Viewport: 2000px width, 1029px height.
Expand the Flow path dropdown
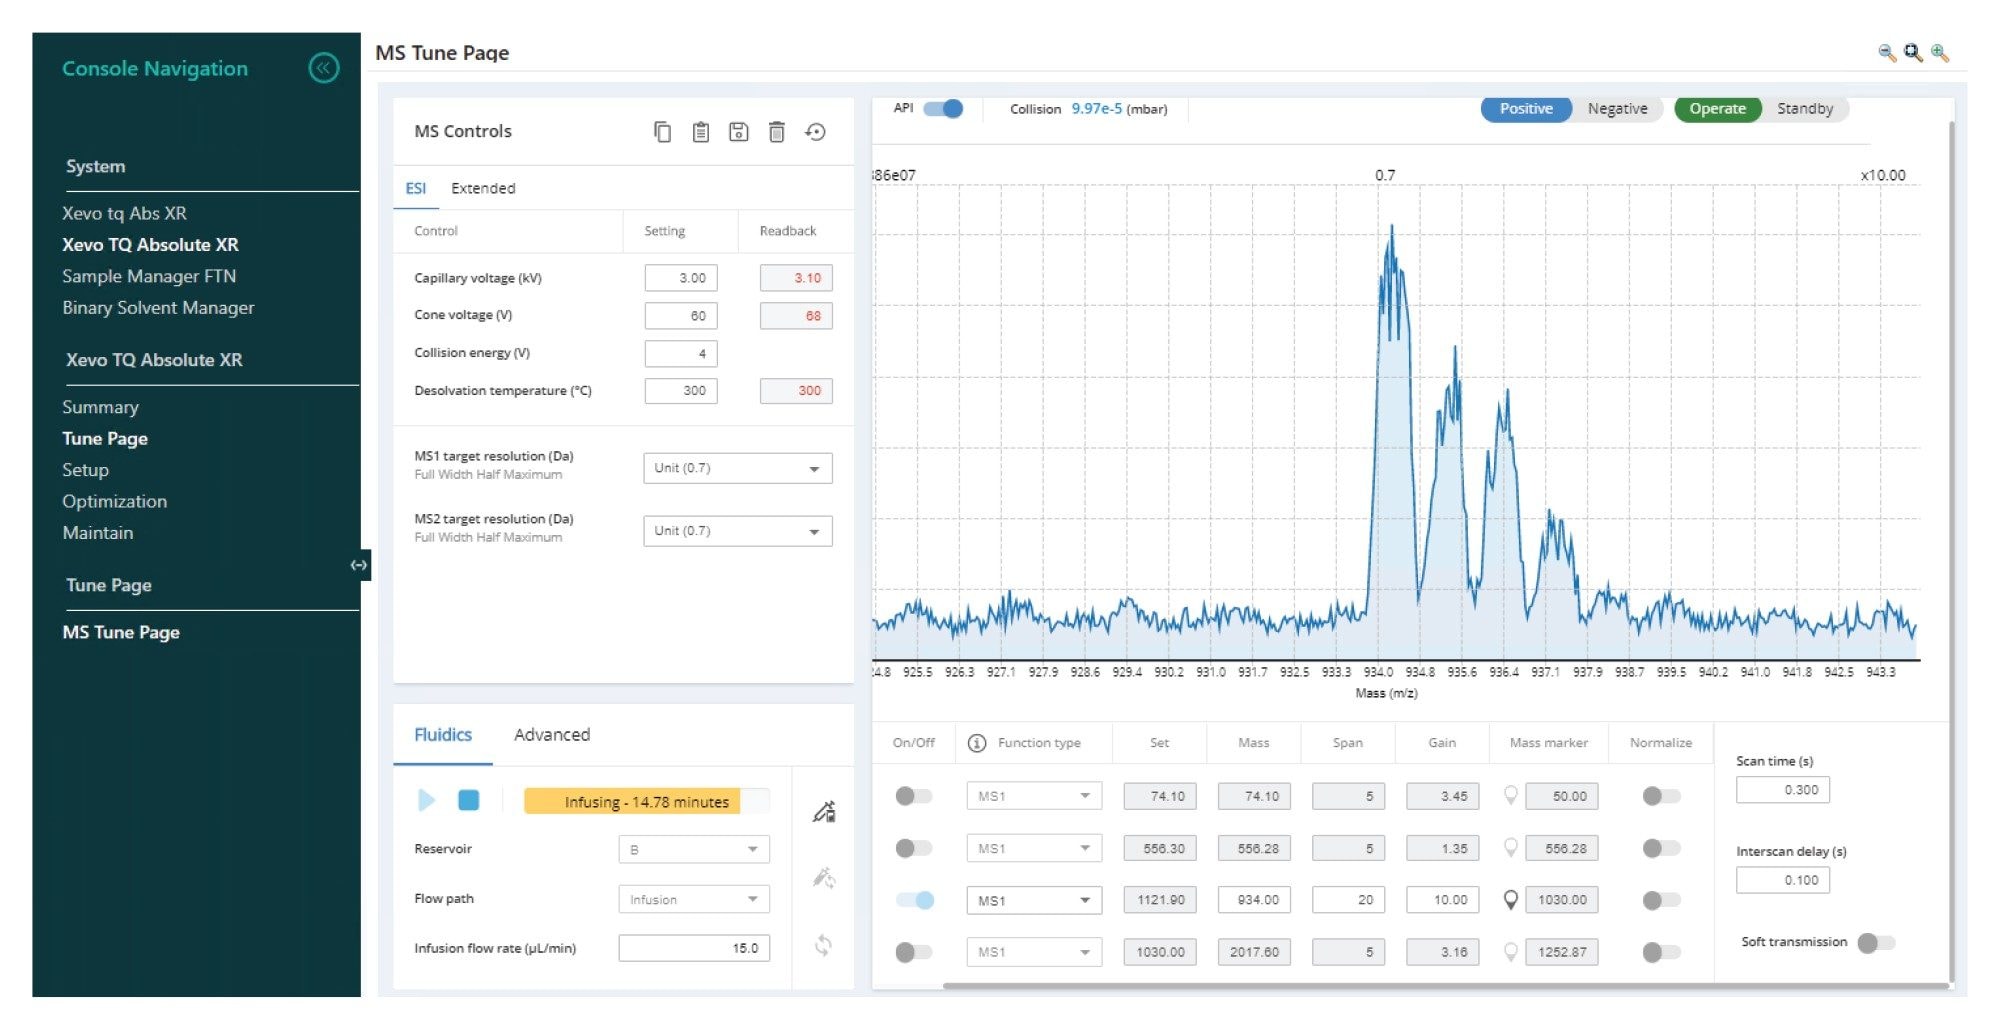pyautogui.click(x=693, y=900)
